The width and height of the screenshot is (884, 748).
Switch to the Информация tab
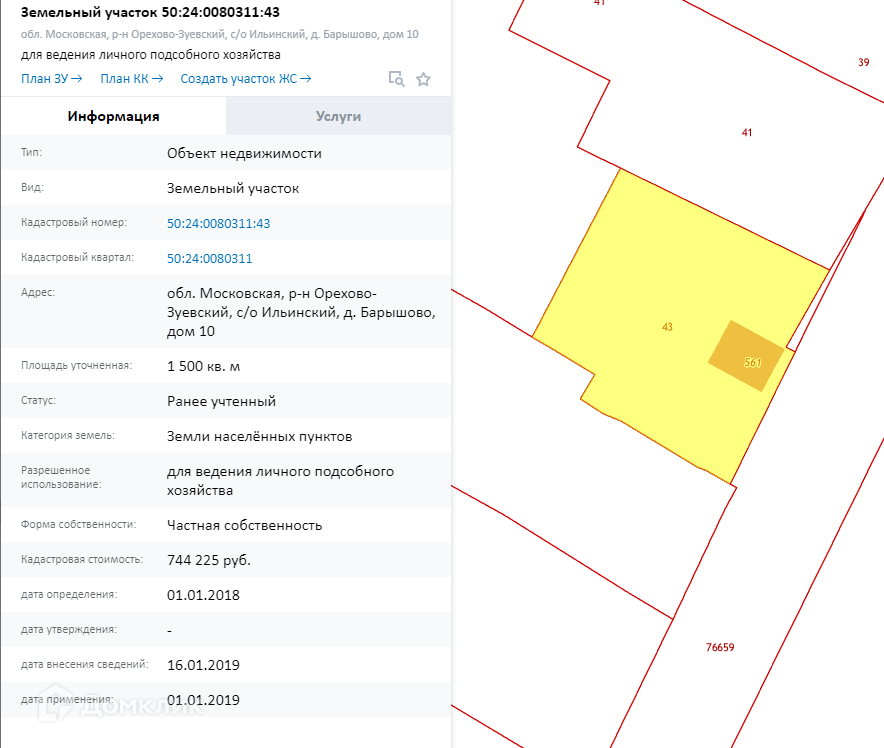tap(113, 116)
